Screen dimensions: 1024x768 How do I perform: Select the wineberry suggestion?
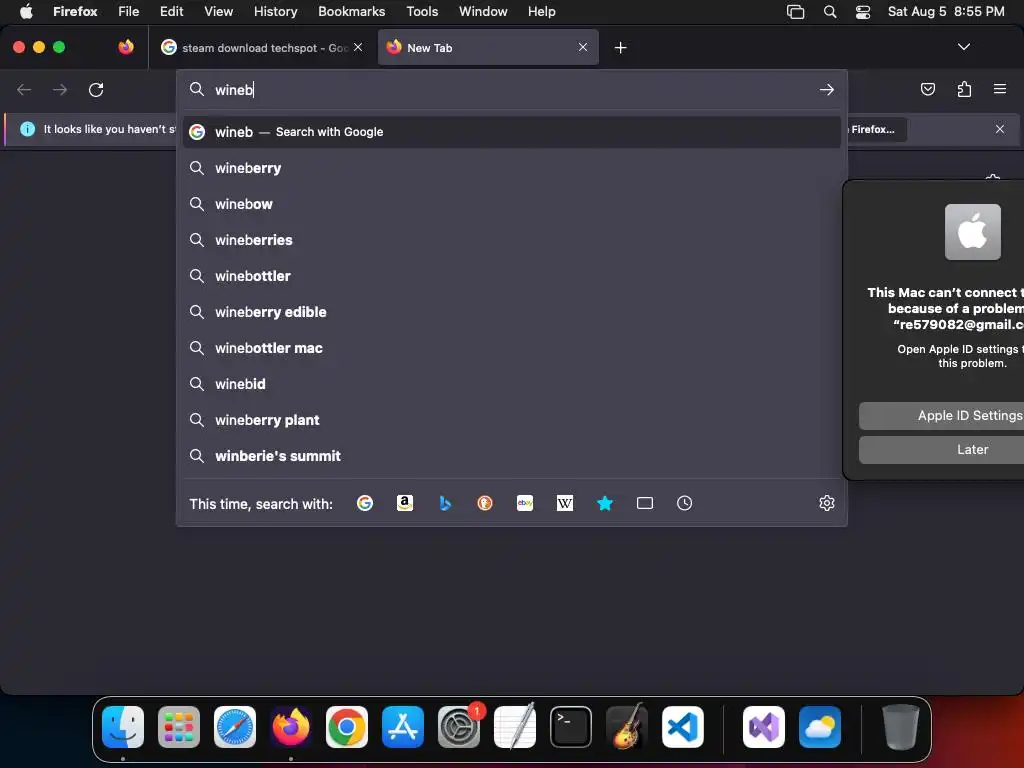point(511,168)
